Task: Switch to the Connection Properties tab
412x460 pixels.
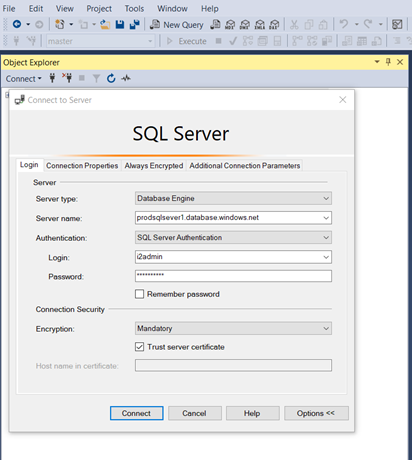Action: coord(82,166)
